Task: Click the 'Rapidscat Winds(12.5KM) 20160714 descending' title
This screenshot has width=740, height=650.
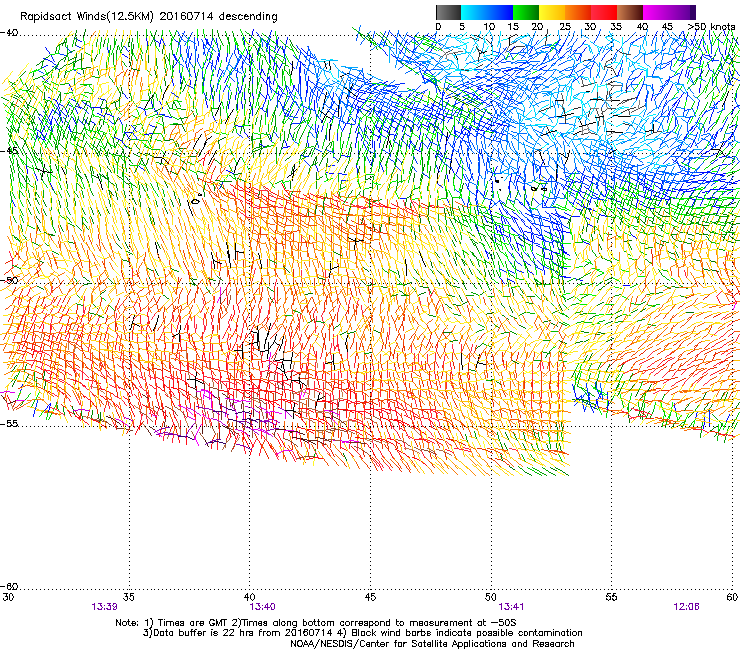Action: [149, 17]
